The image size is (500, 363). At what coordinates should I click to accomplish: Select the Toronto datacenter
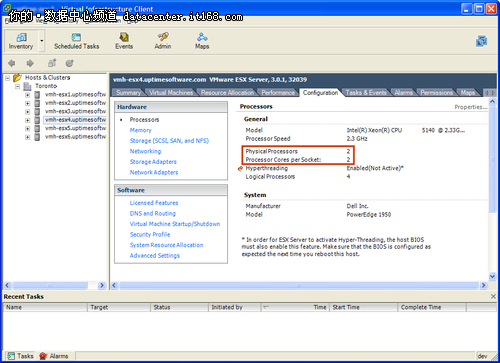click(x=46, y=86)
